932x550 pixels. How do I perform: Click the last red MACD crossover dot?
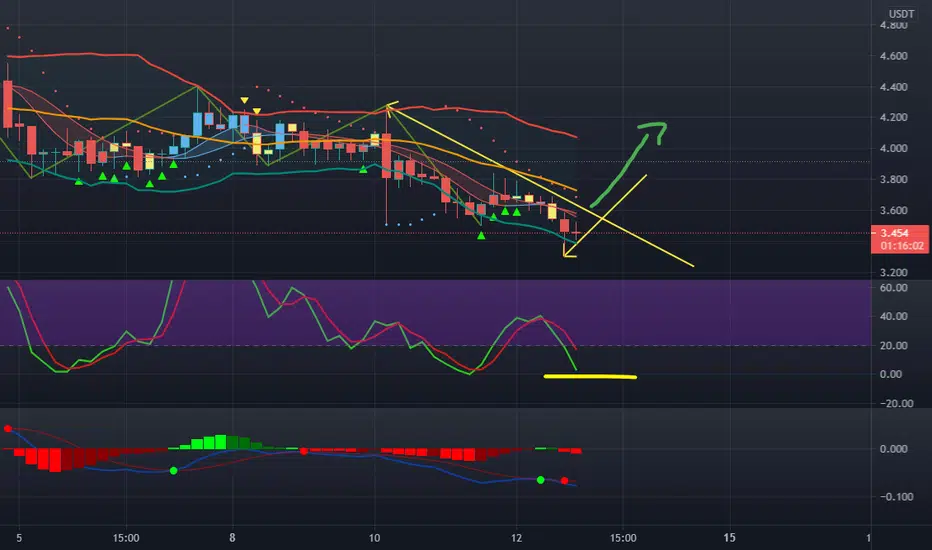[565, 480]
